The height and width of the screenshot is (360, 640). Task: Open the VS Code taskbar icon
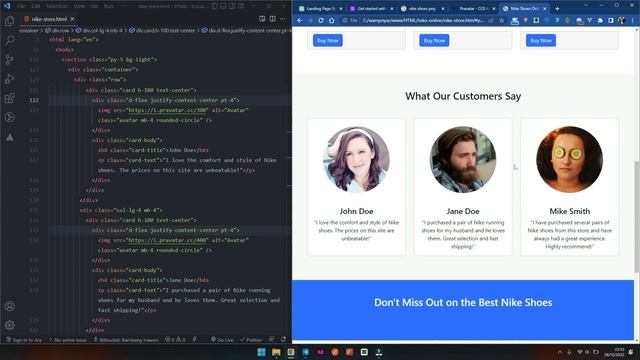pos(305,352)
